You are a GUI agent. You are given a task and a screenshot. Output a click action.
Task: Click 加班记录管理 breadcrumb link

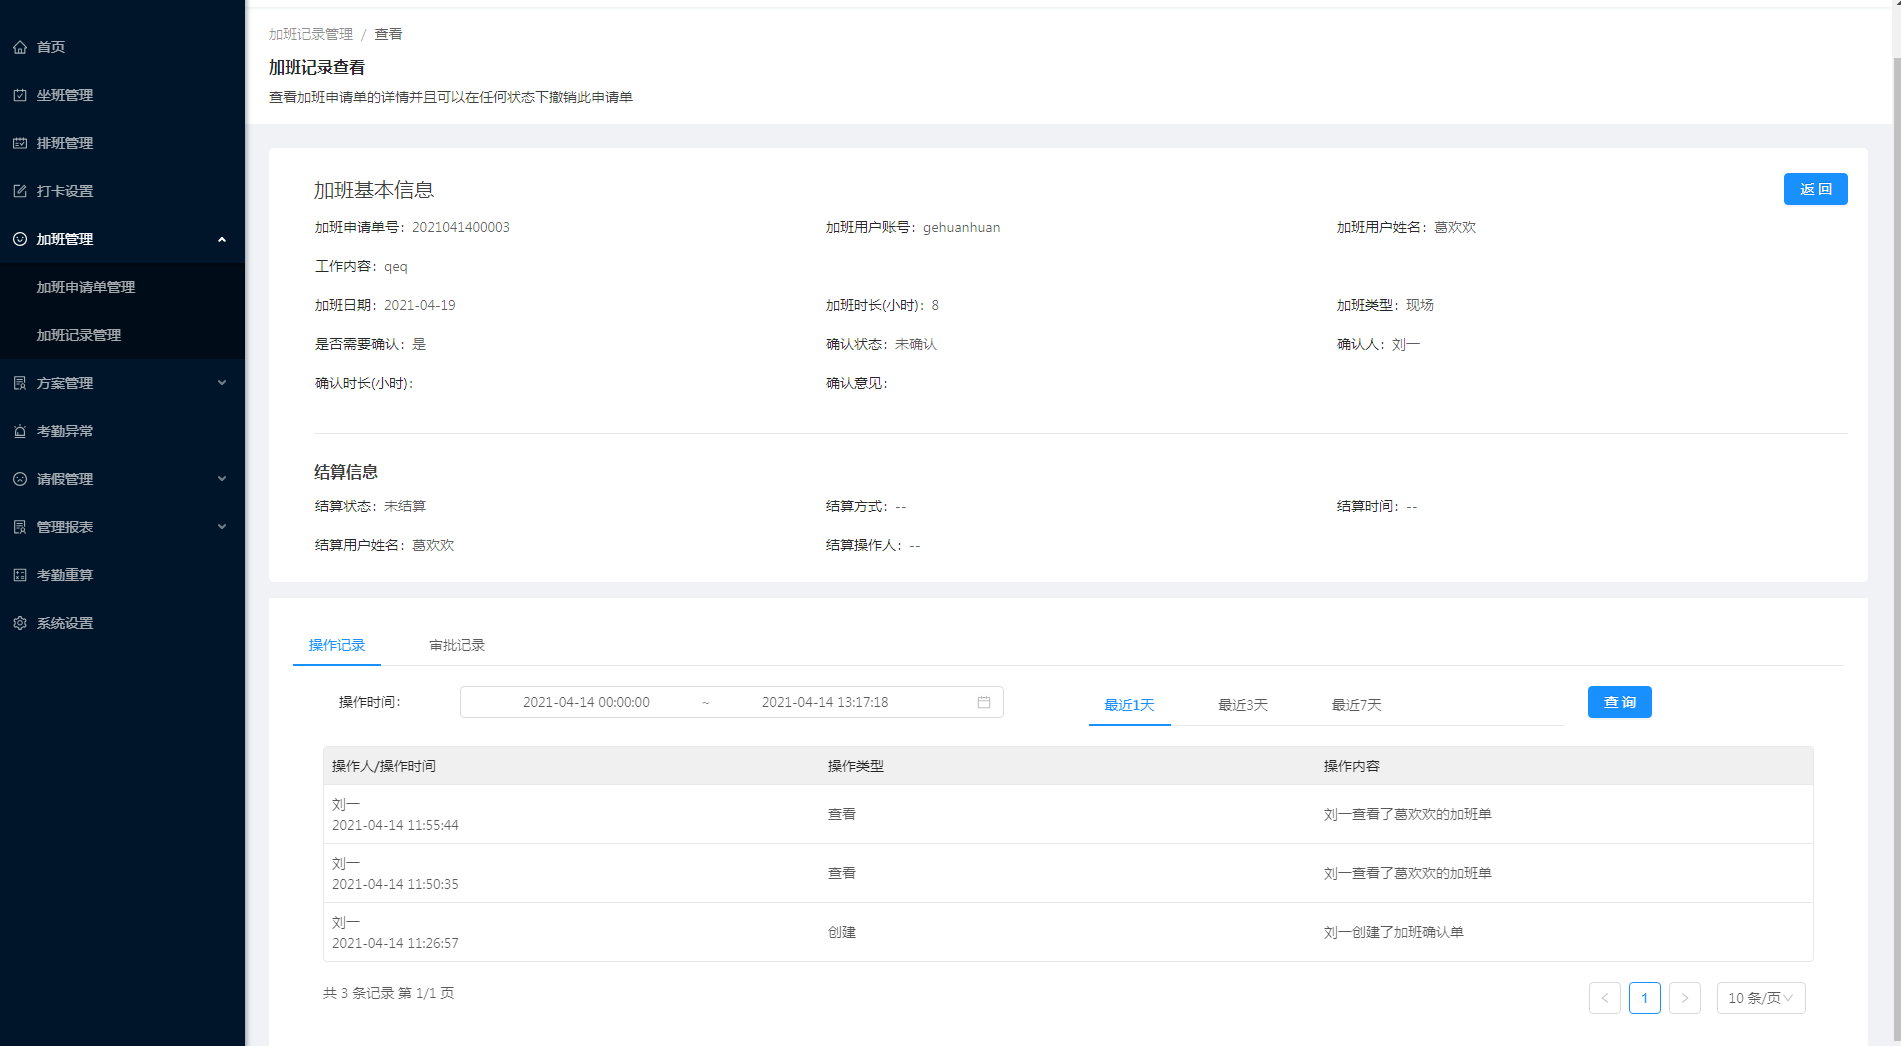pos(311,34)
